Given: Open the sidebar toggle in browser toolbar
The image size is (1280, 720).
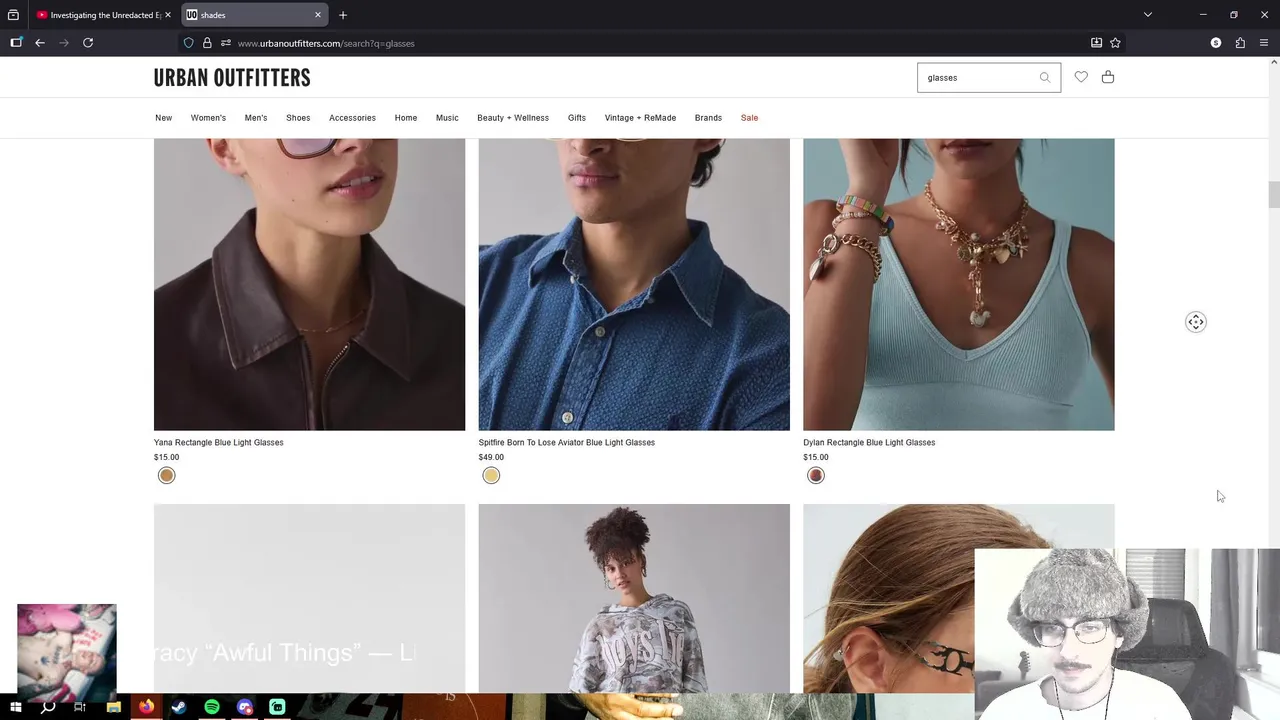Looking at the screenshot, I should (16, 43).
